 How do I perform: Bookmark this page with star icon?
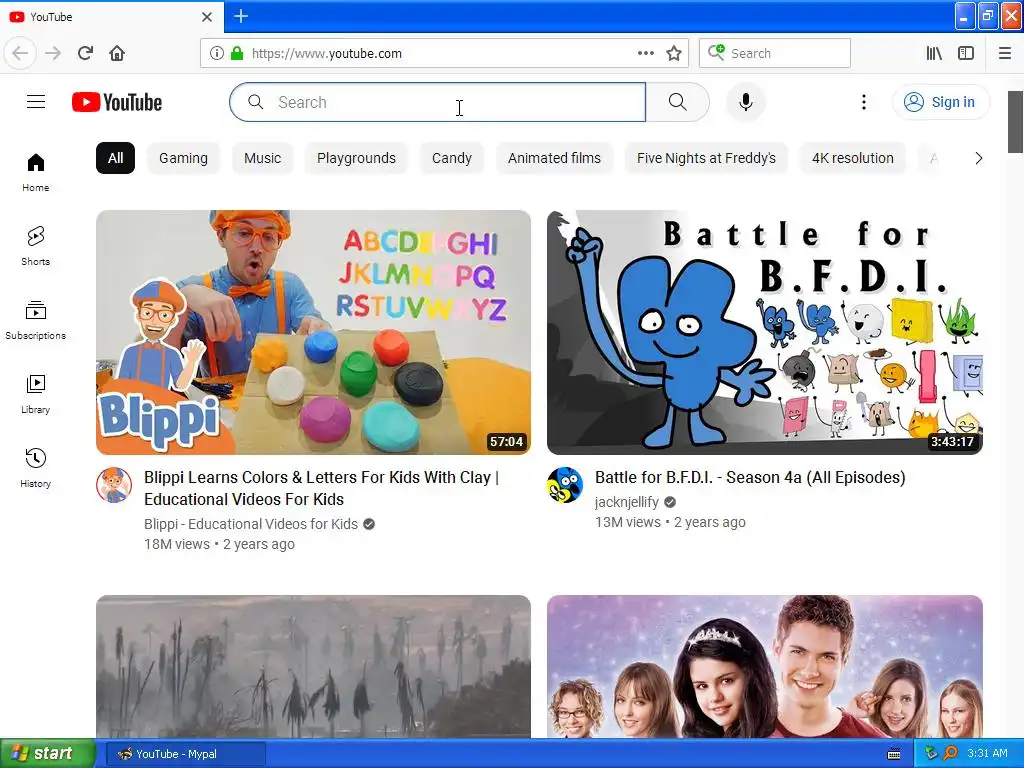pyautogui.click(x=674, y=53)
